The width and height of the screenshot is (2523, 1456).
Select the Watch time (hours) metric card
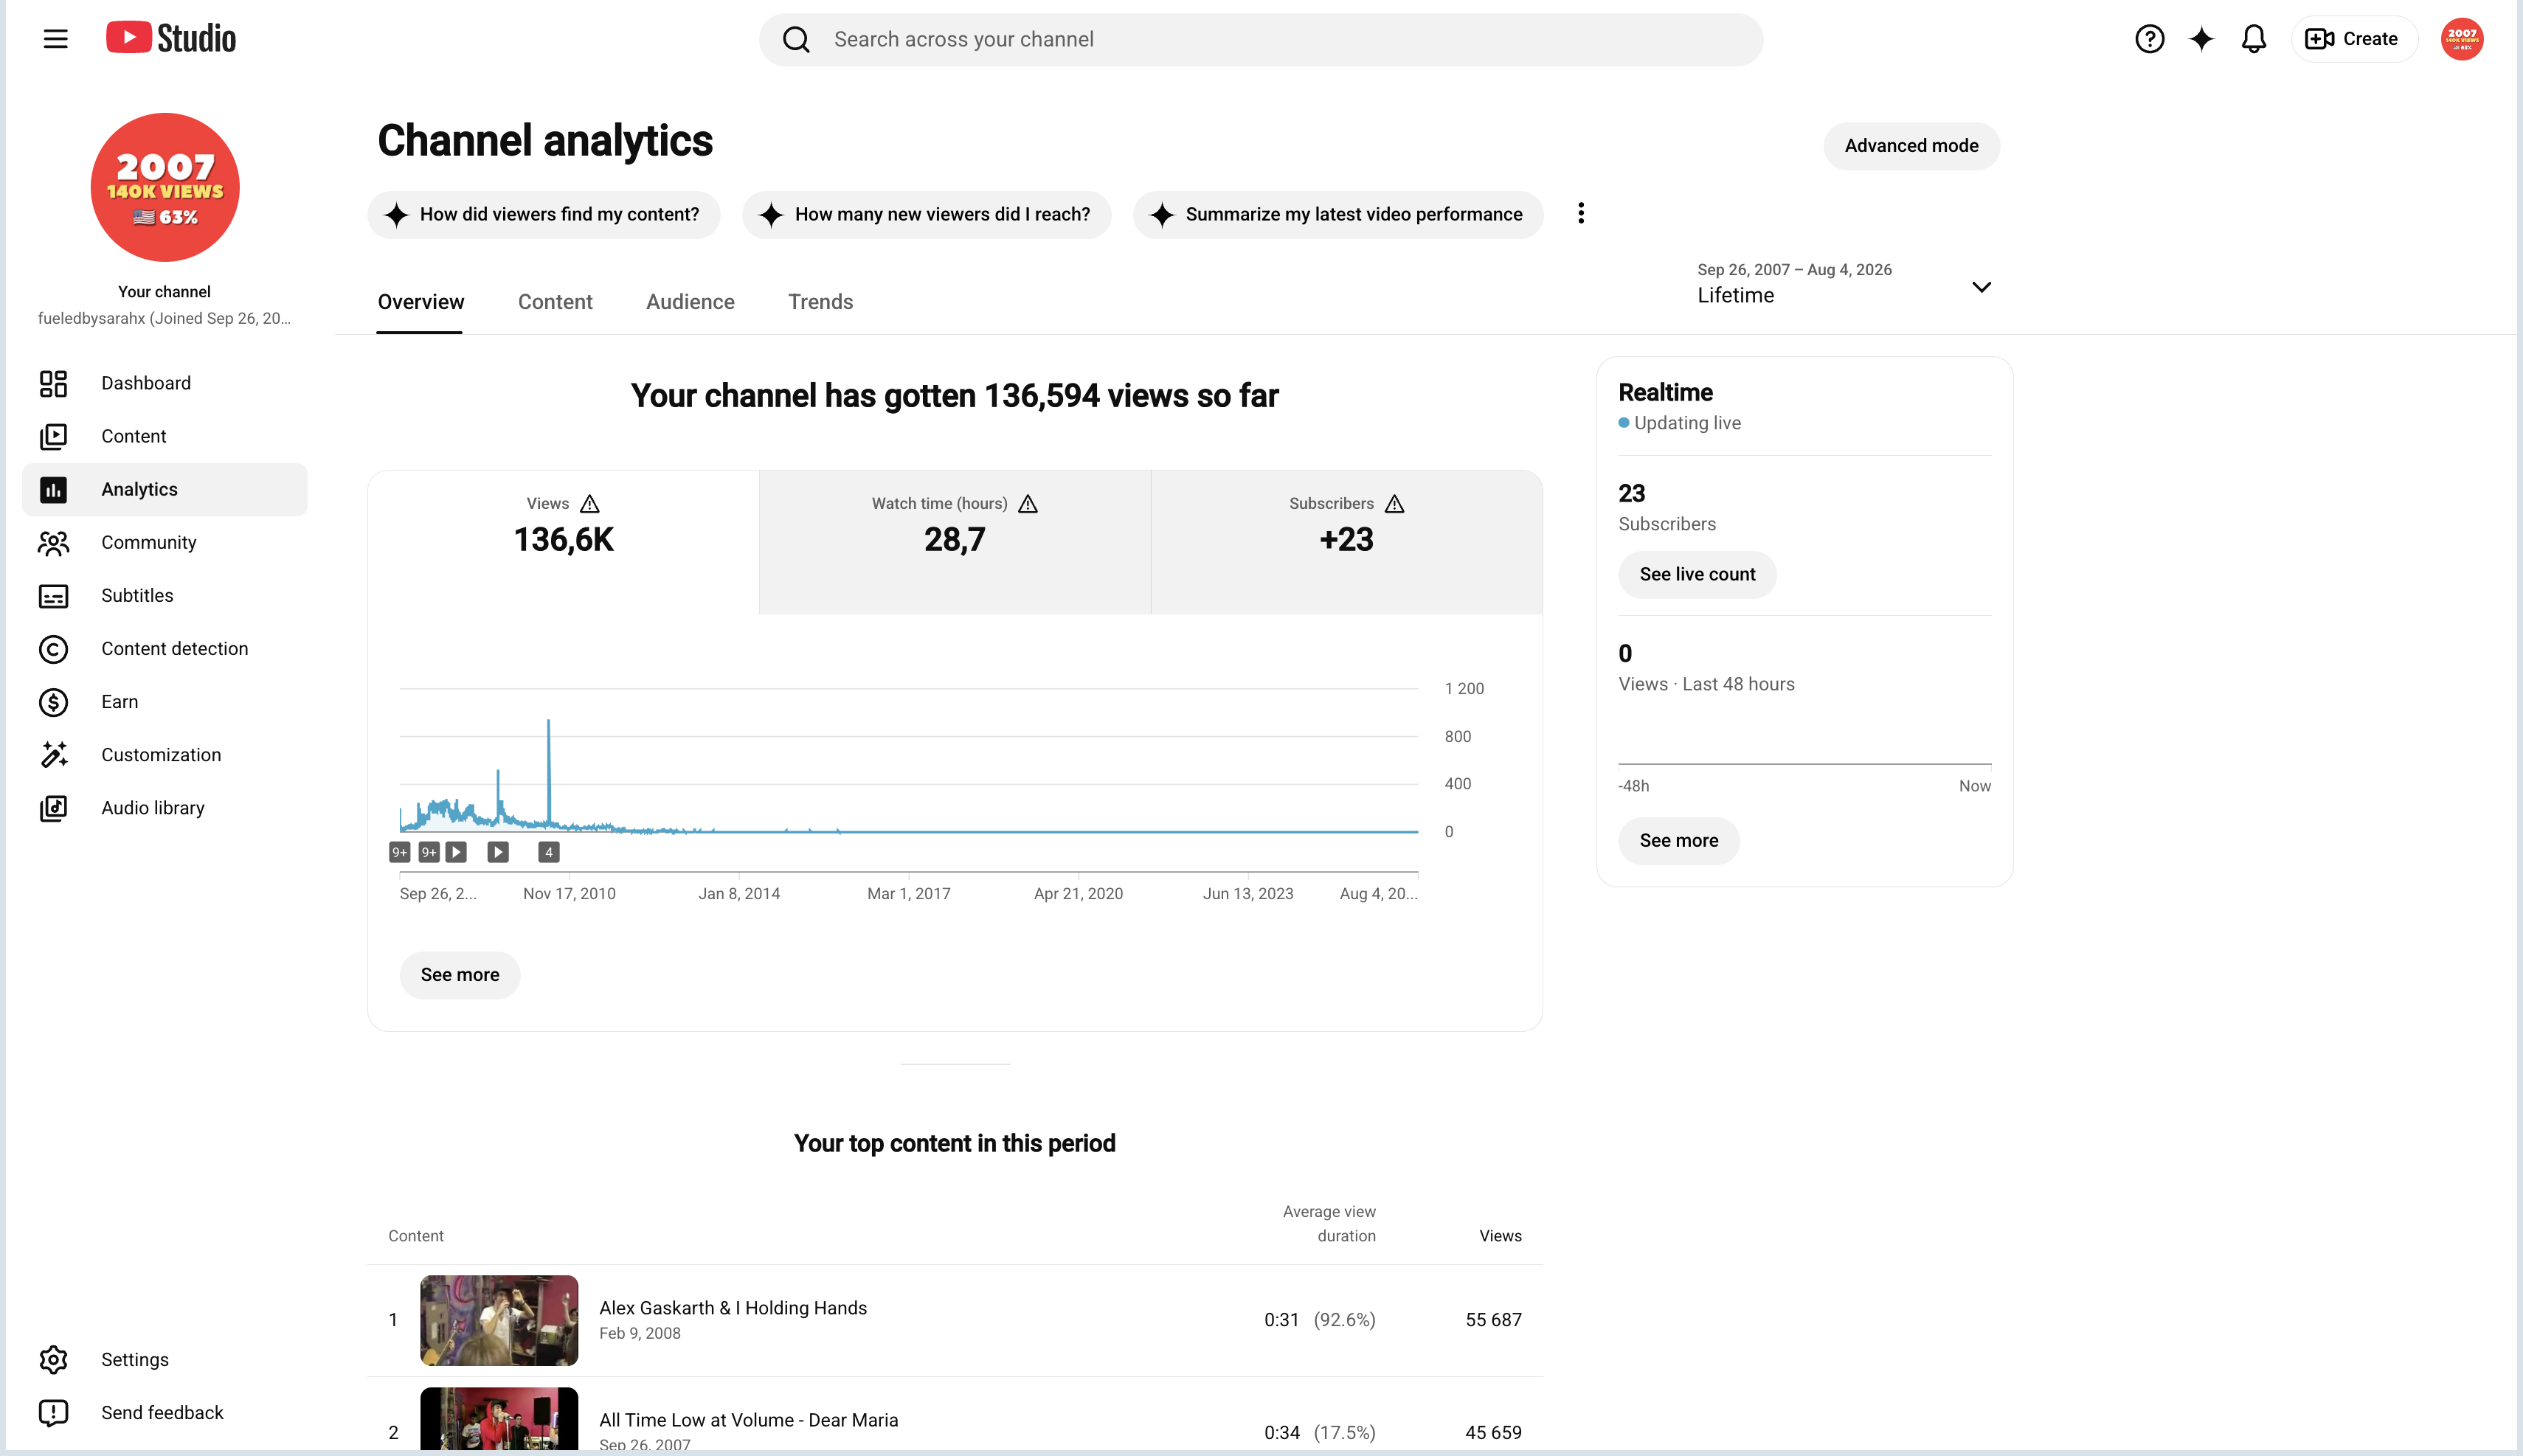955,542
